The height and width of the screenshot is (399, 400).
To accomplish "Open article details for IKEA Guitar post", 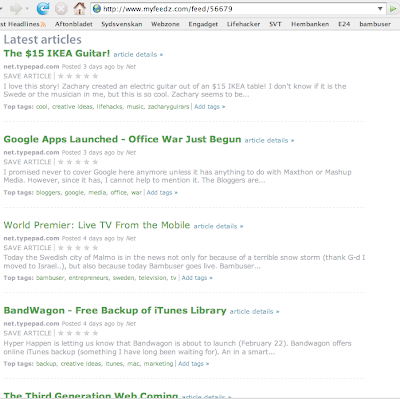I will coord(138,54).
